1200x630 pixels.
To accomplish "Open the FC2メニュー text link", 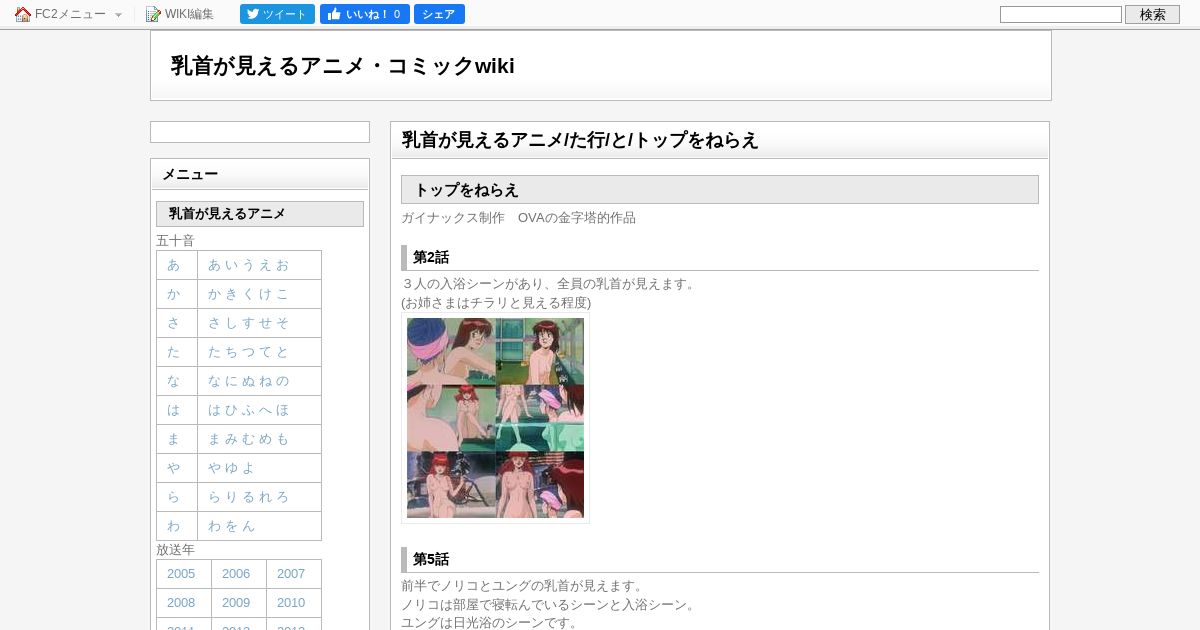I will tap(70, 14).
